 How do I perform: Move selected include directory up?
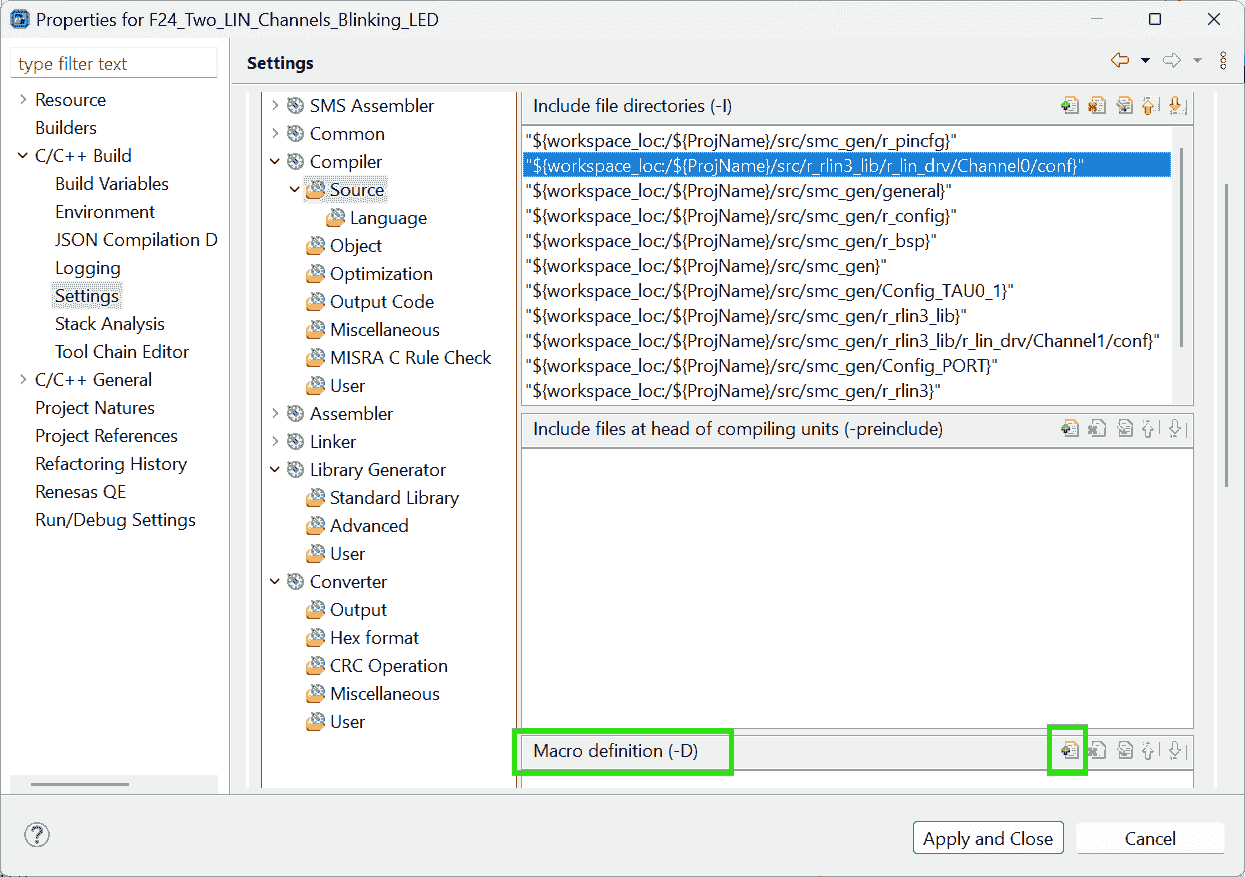point(1149,106)
